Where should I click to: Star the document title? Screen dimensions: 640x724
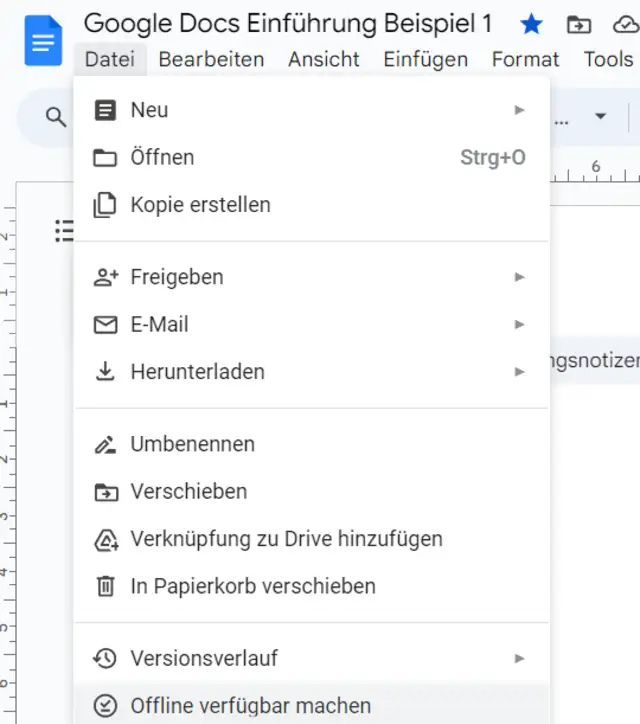pyautogui.click(x=531, y=24)
